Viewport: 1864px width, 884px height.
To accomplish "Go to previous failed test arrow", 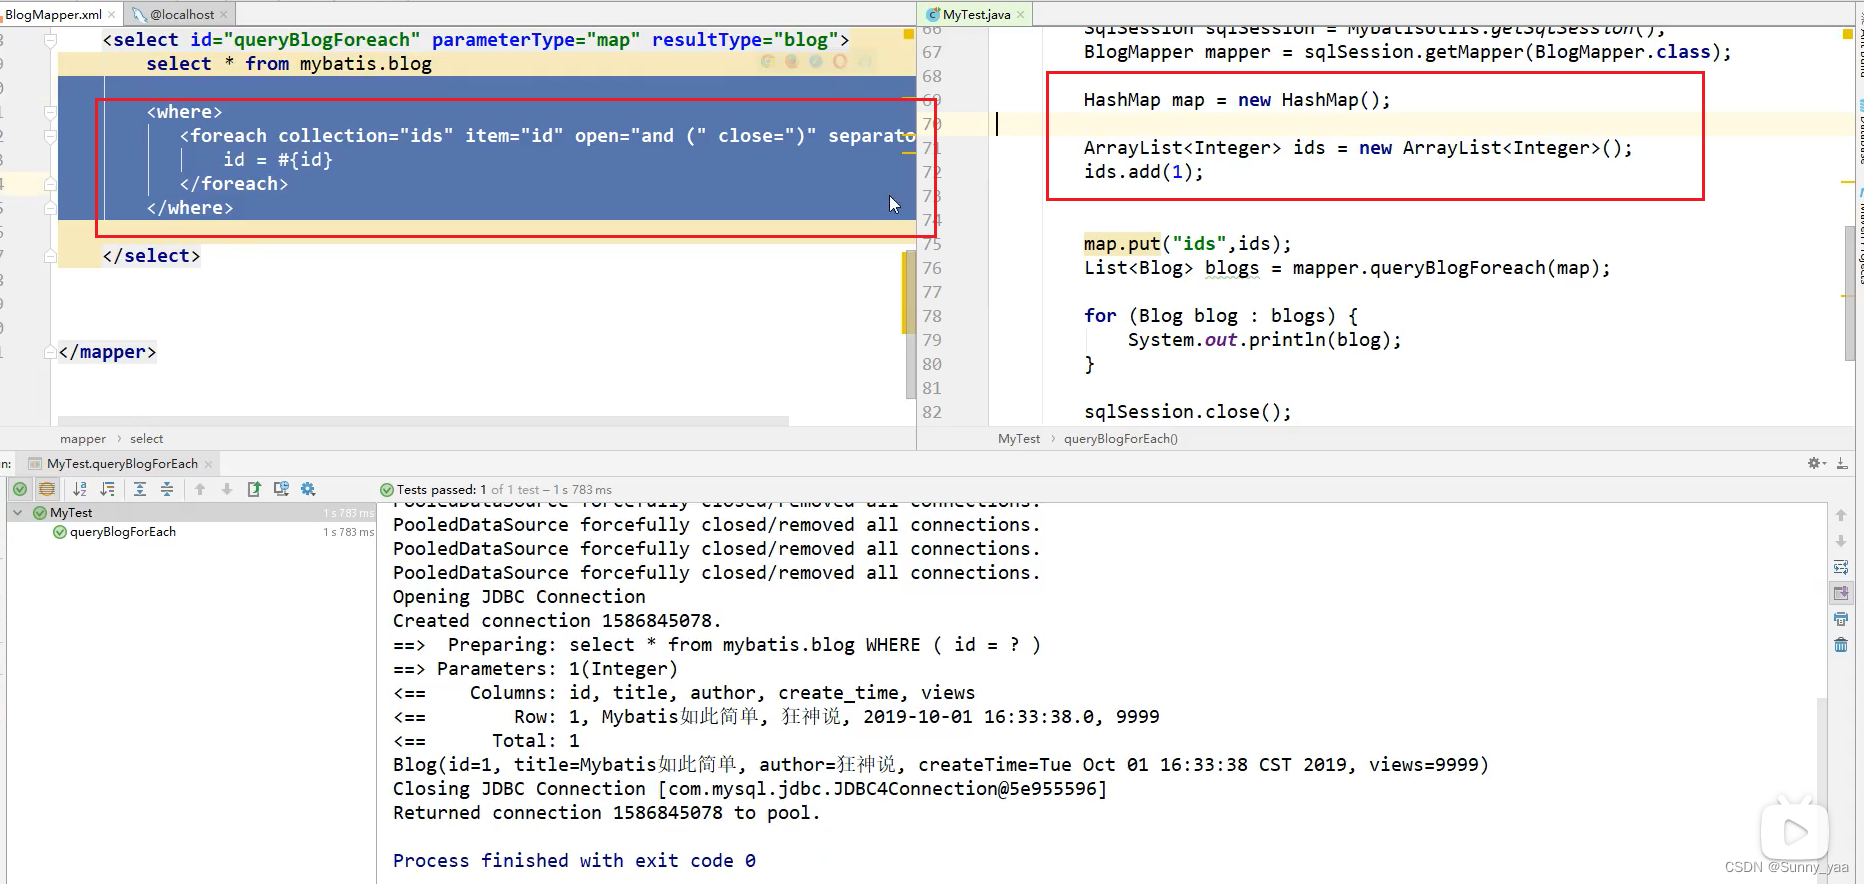I will [200, 489].
